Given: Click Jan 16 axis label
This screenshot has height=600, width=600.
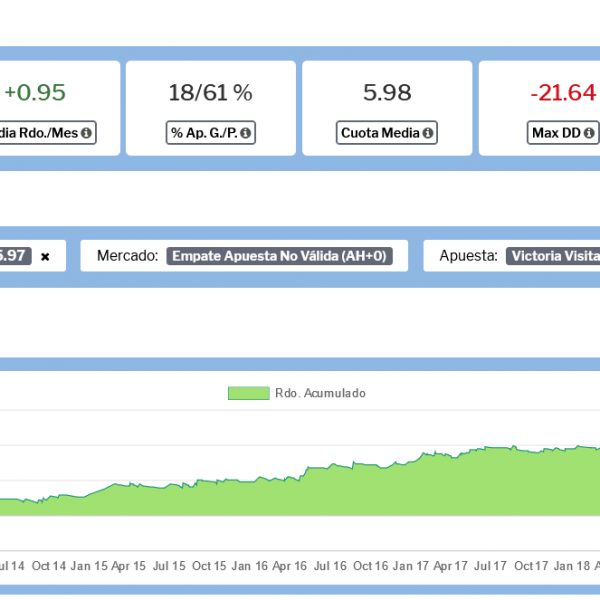Looking at the screenshot, I should pos(249,566).
